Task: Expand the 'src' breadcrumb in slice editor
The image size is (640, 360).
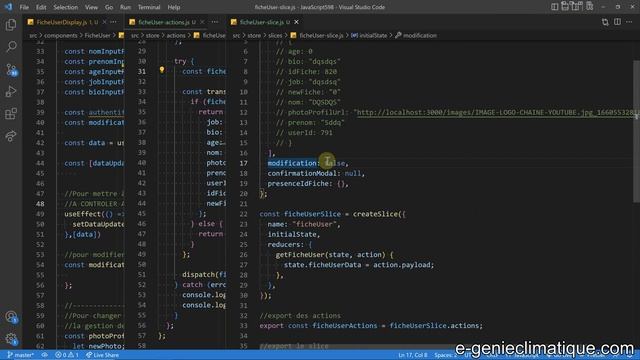Action: (236, 36)
